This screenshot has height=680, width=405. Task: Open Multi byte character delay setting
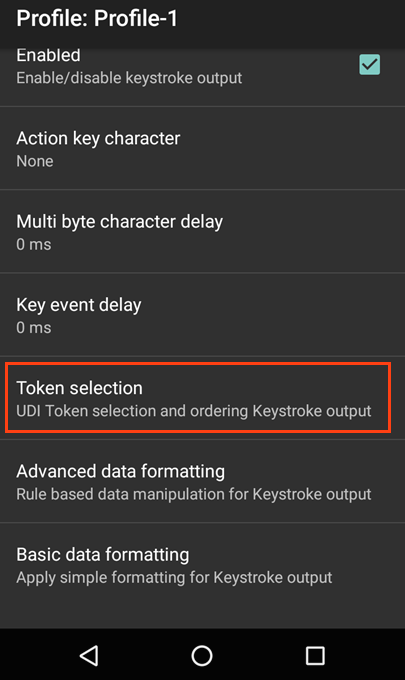[x=202, y=232]
